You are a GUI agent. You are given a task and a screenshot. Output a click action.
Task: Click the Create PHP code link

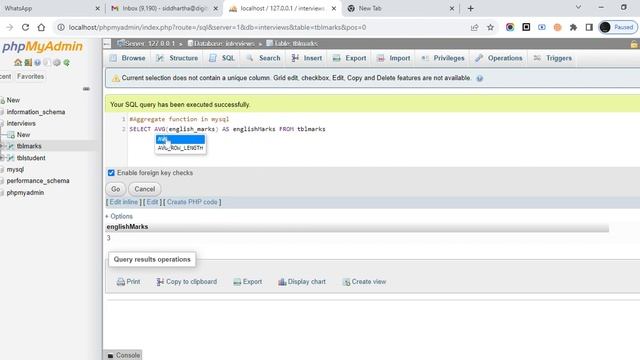(192, 202)
